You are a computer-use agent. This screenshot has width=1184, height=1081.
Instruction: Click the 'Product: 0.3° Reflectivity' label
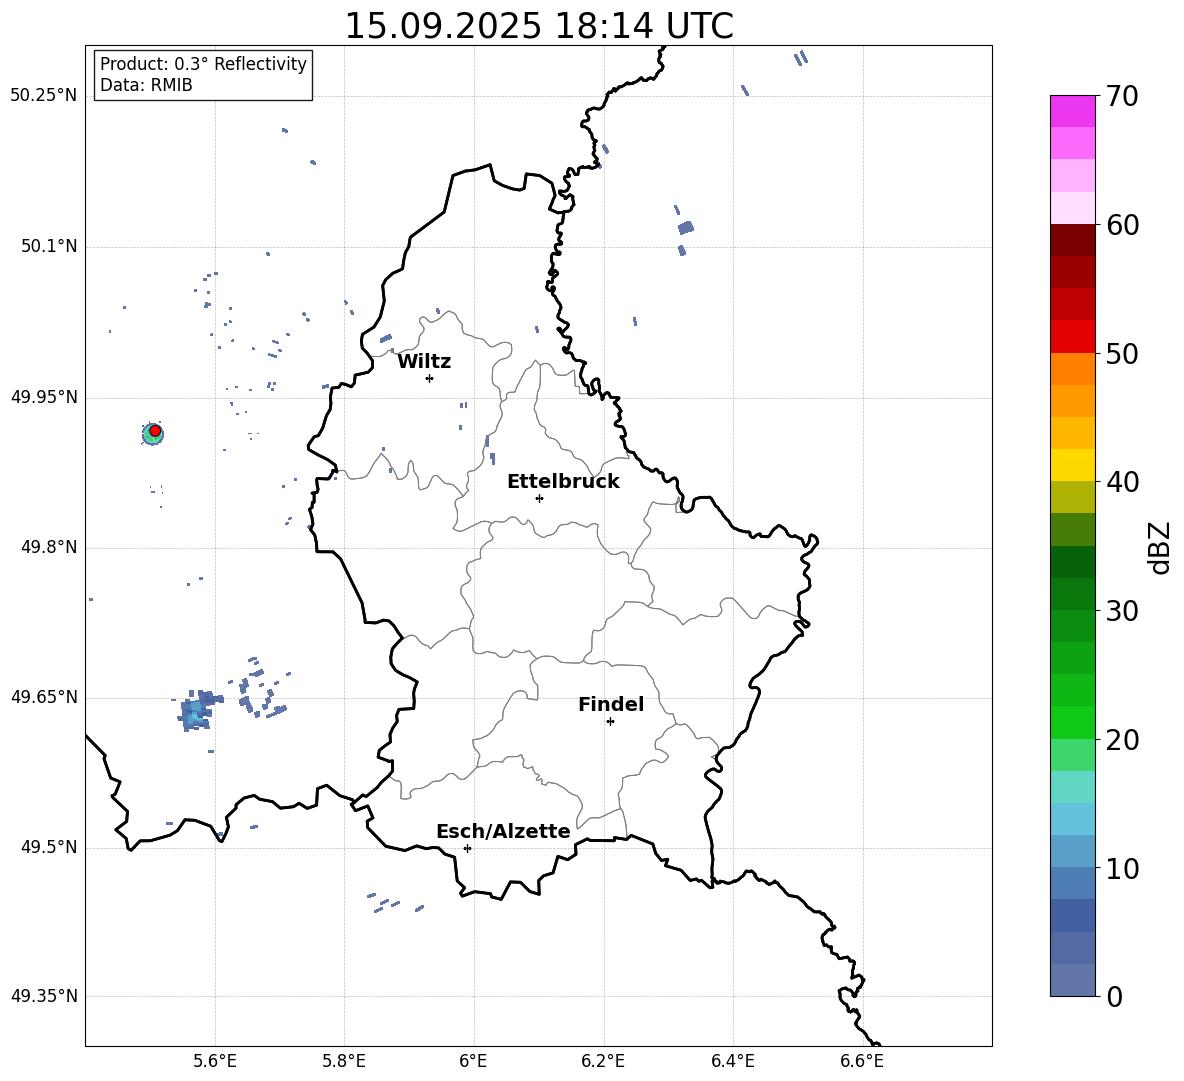click(203, 63)
